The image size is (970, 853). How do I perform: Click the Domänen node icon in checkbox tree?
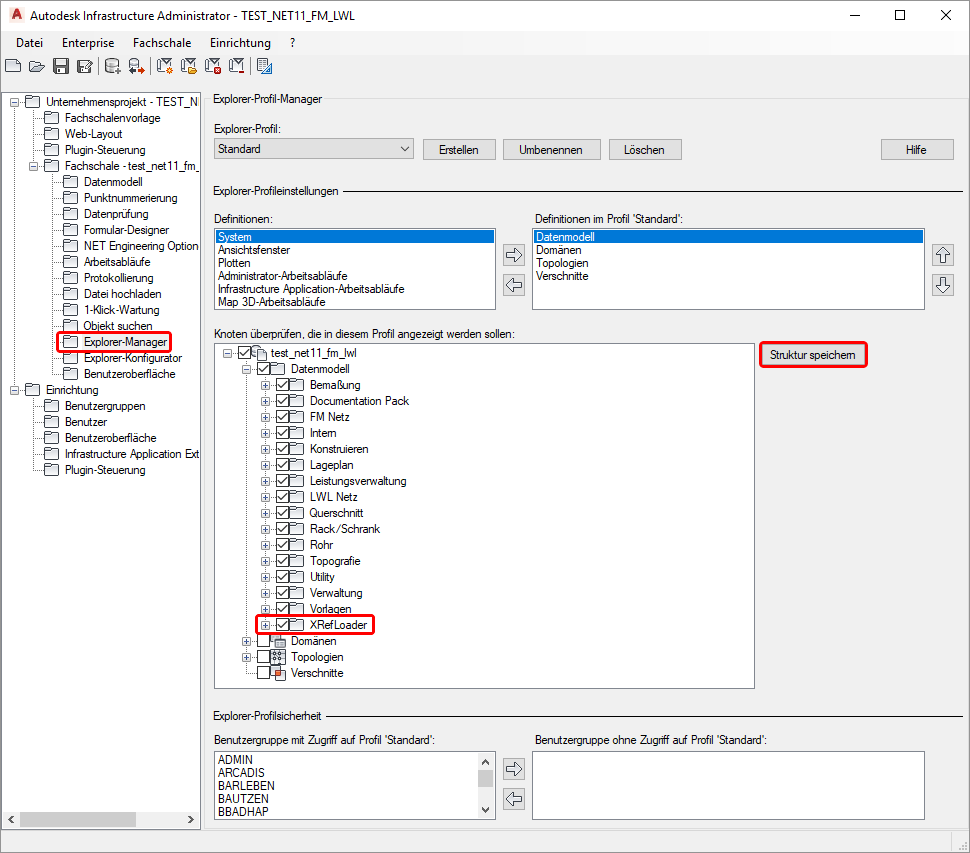pyautogui.click(x=280, y=641)
